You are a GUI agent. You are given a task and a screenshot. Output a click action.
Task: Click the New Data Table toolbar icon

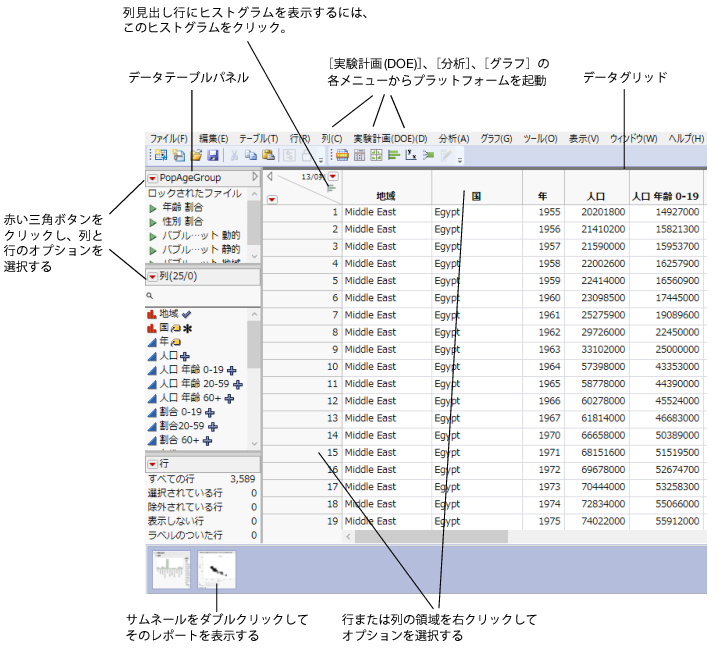pos(161,155)
